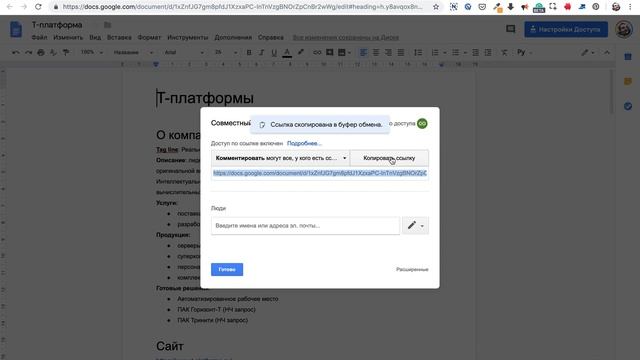
Task: Open the 100% zoom dropdown
Action: click(91, 52)
